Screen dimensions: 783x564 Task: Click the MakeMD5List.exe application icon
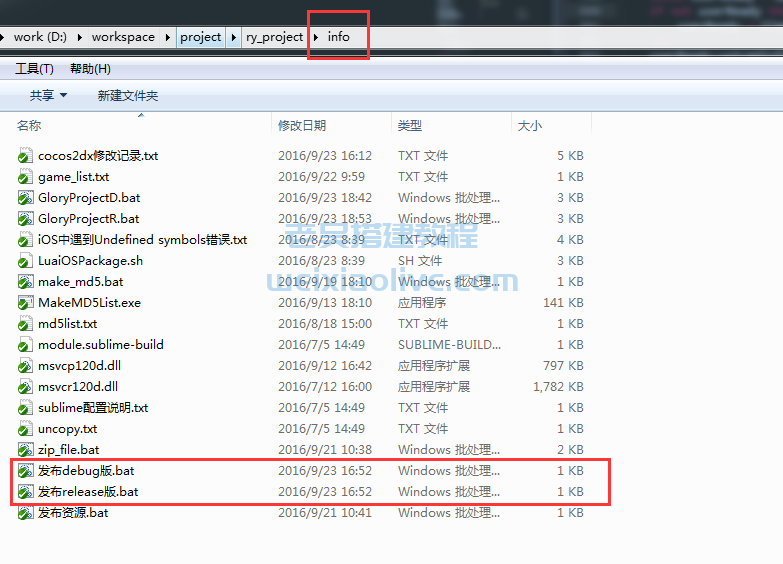(x=25, y=303)
